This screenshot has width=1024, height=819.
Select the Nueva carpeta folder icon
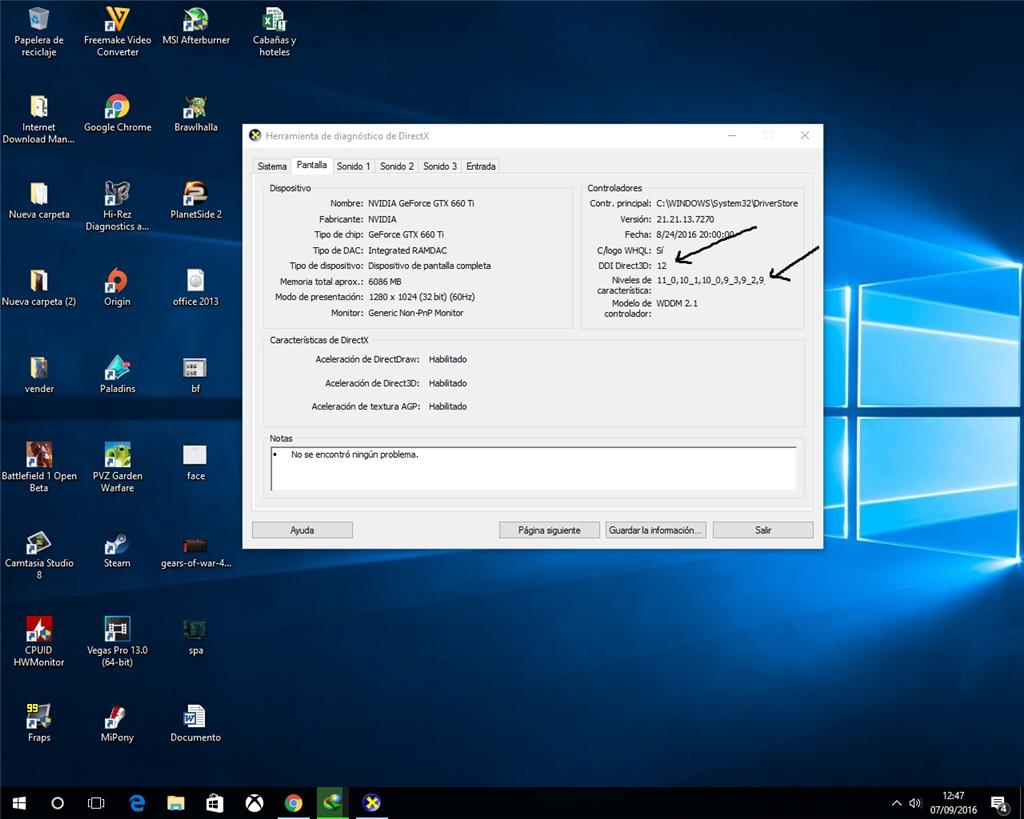tap(39, 201)
